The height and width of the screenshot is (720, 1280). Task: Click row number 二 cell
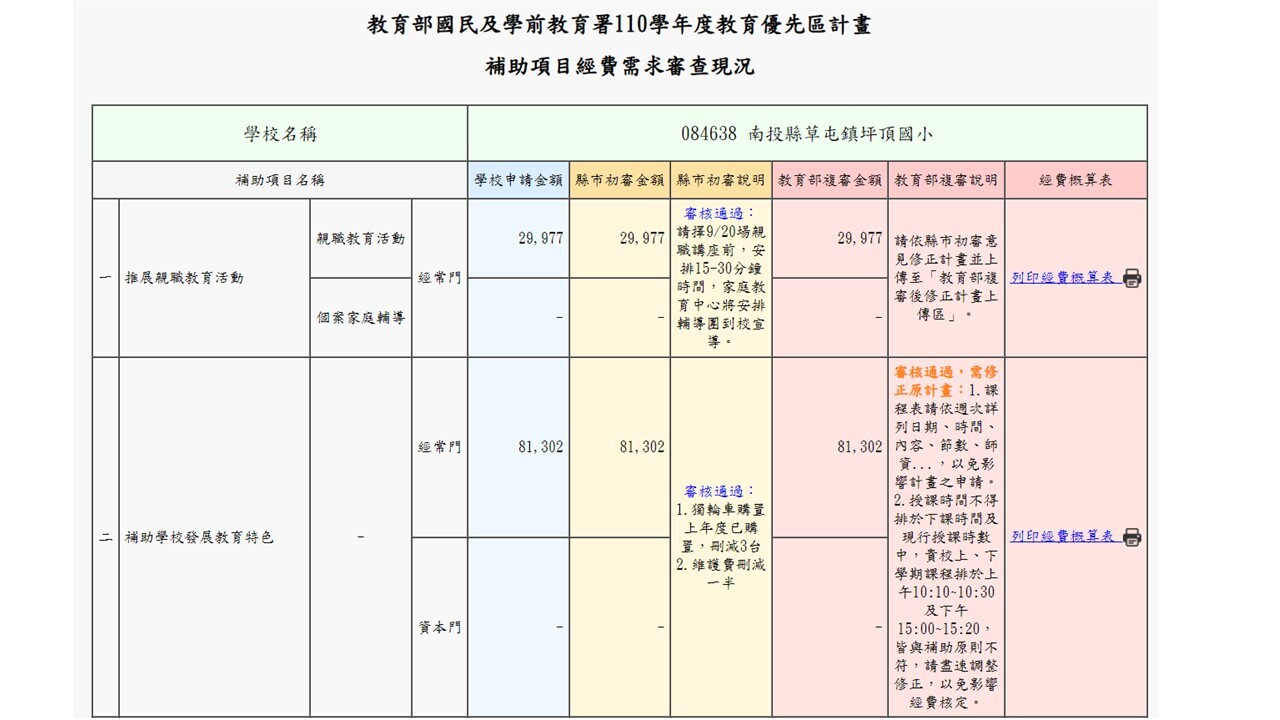click(105, 537)
